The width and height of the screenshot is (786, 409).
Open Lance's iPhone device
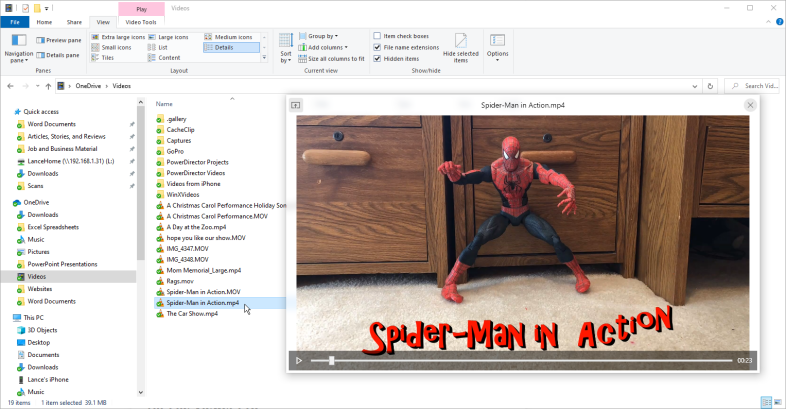[48, 379]
